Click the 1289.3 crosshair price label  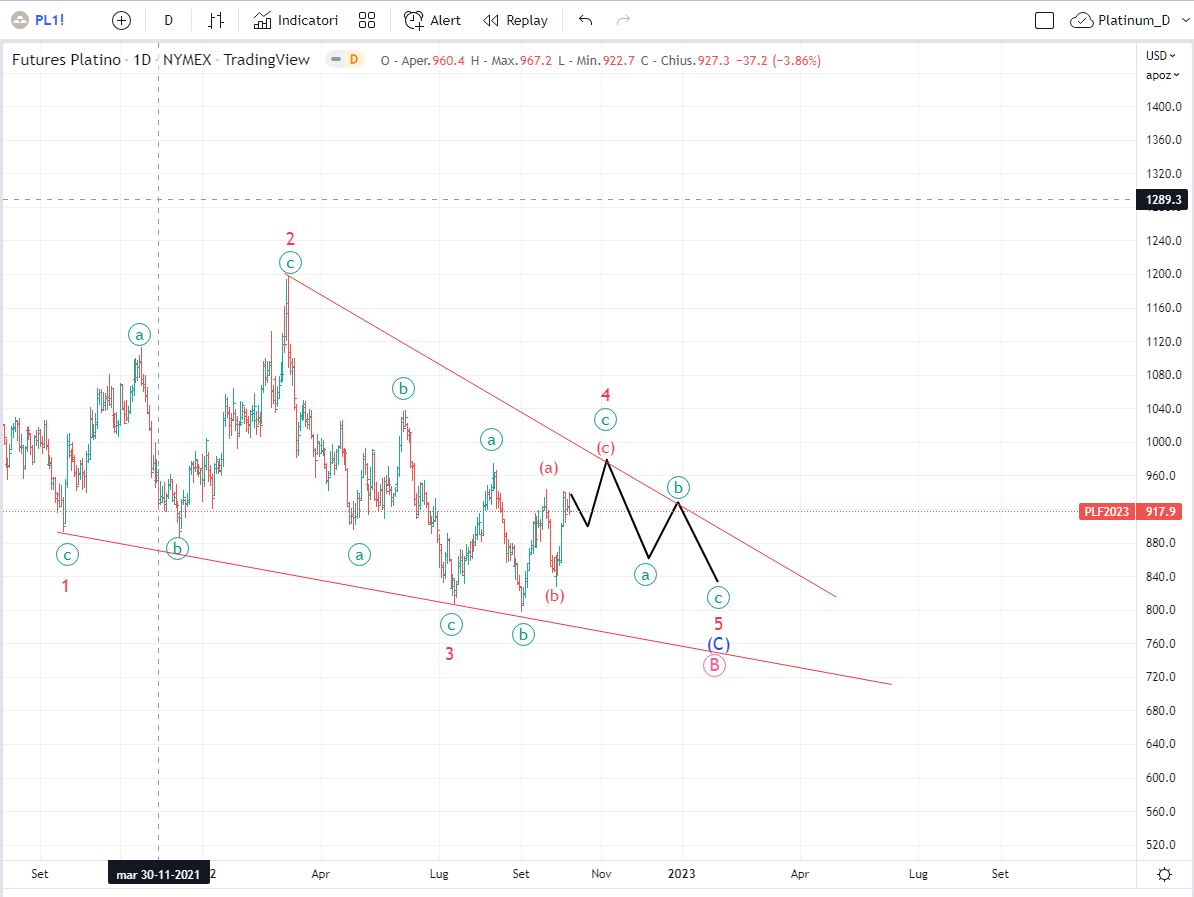point(1162,200)
